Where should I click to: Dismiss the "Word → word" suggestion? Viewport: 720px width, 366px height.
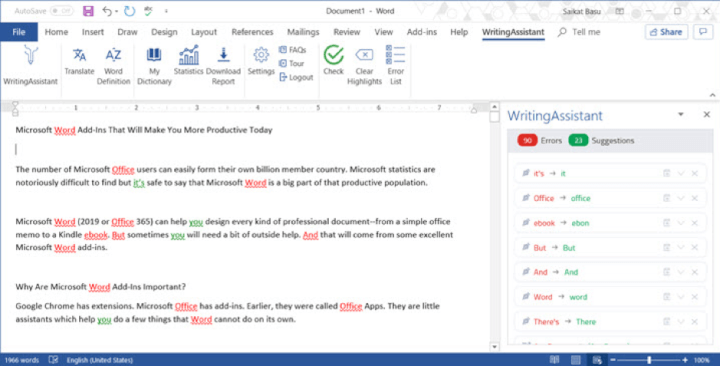(x=694, y=297)
